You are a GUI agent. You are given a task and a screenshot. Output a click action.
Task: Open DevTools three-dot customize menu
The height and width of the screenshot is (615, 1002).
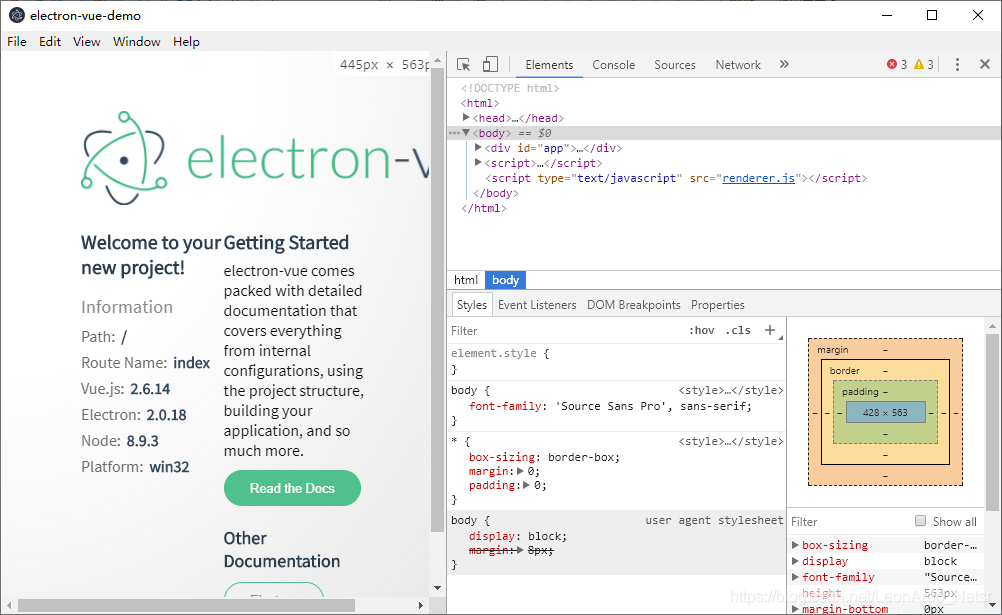point(957,64)
